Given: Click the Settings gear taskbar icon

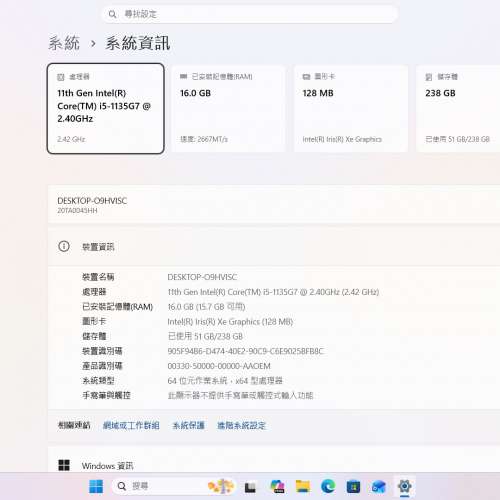Looking at the screenshot, I should click(404, 486).
